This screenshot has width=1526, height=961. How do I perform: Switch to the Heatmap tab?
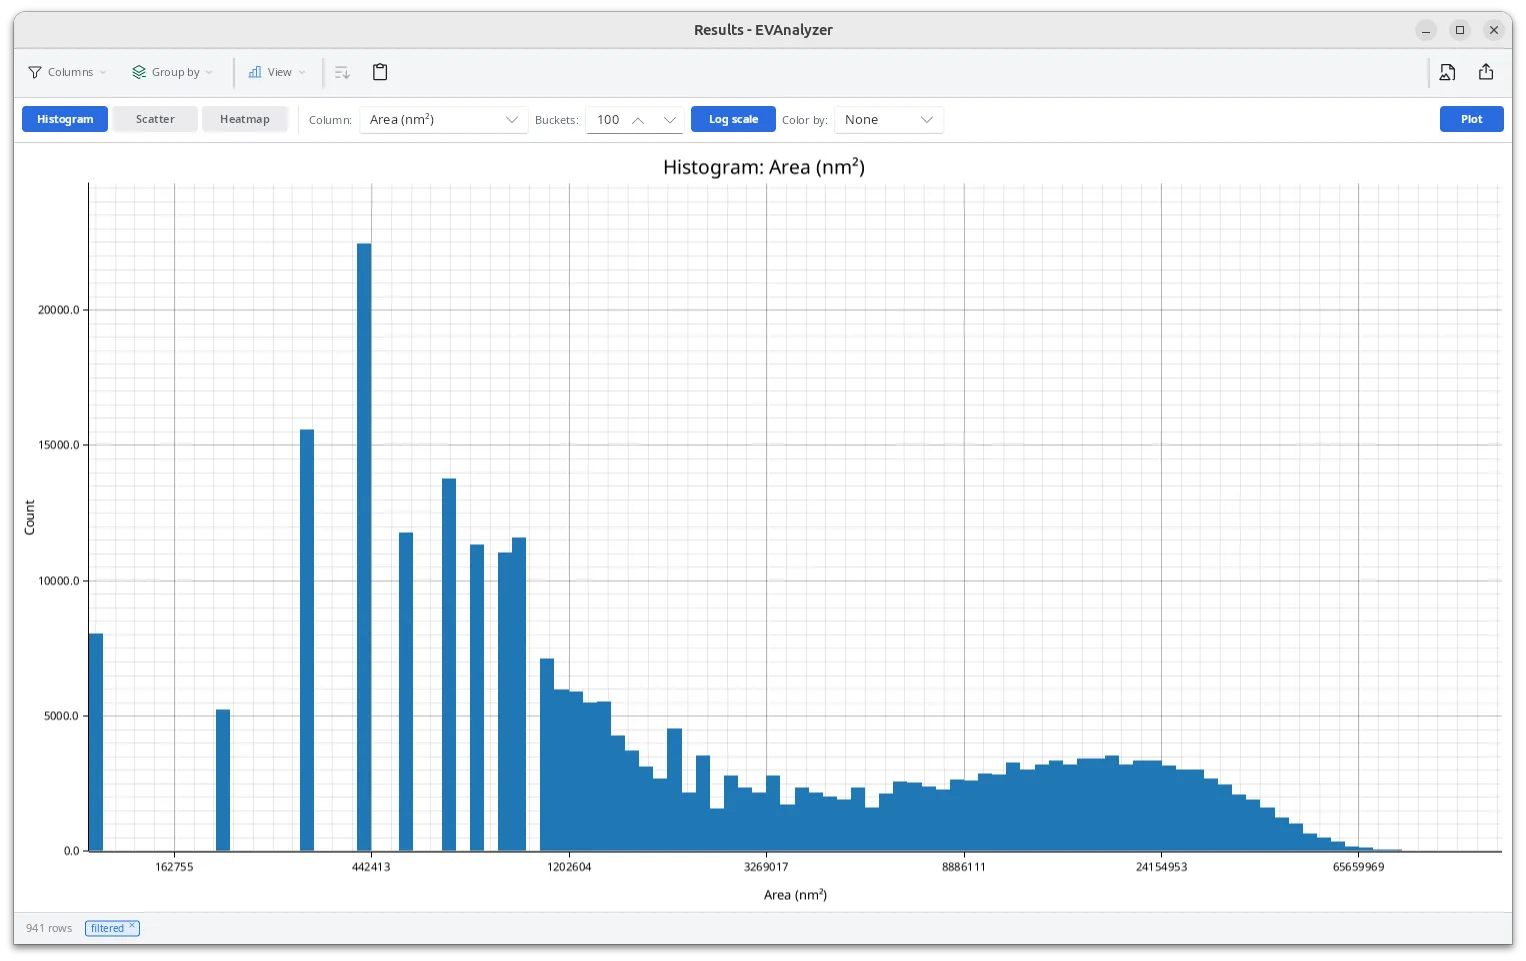245,119
